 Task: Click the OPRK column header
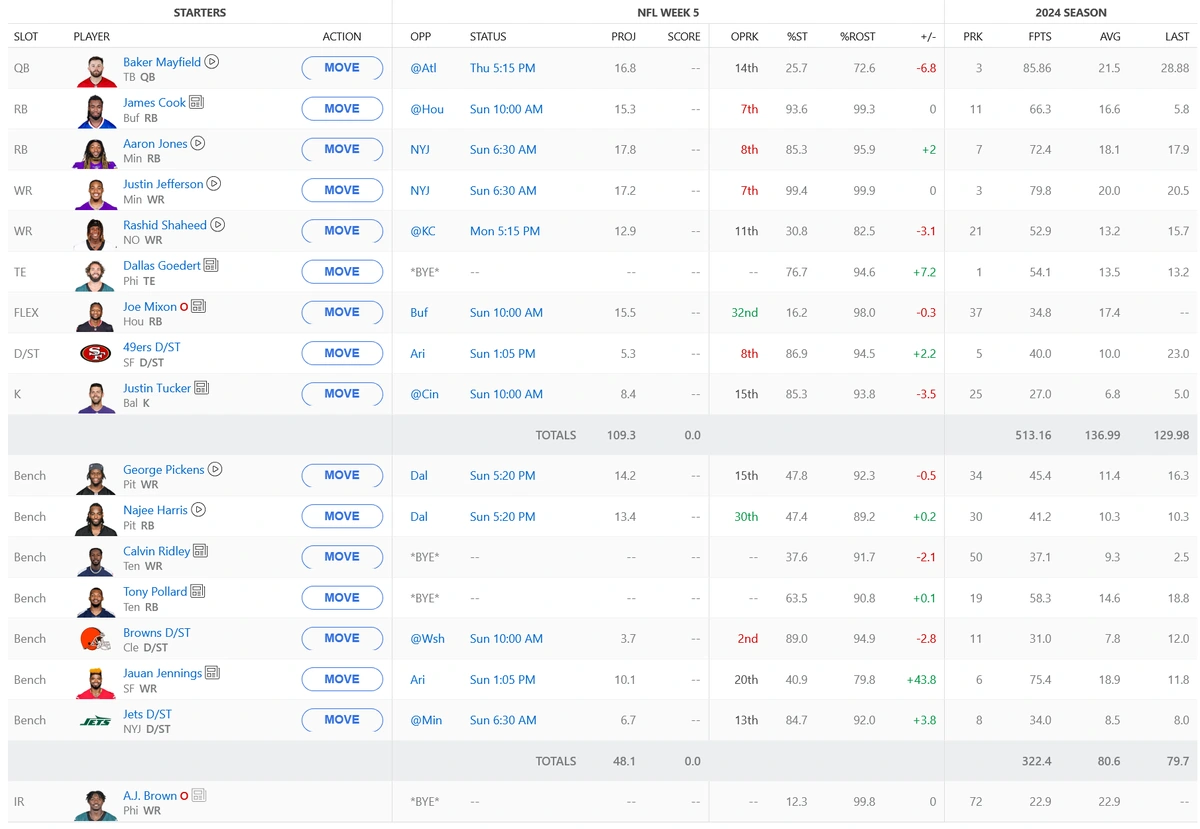745,37
